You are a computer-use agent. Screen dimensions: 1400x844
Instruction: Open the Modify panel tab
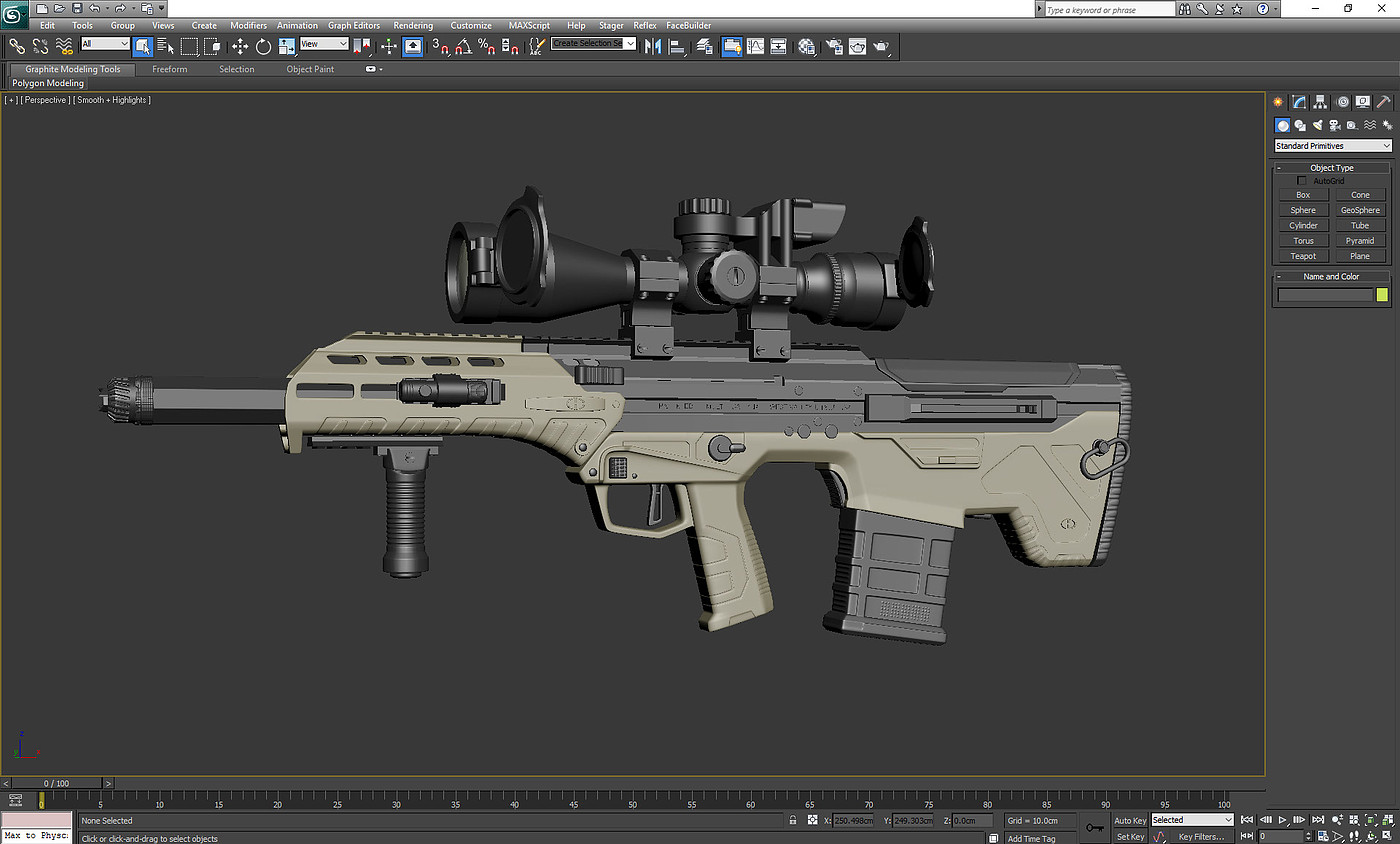(x=1299, y=102)
